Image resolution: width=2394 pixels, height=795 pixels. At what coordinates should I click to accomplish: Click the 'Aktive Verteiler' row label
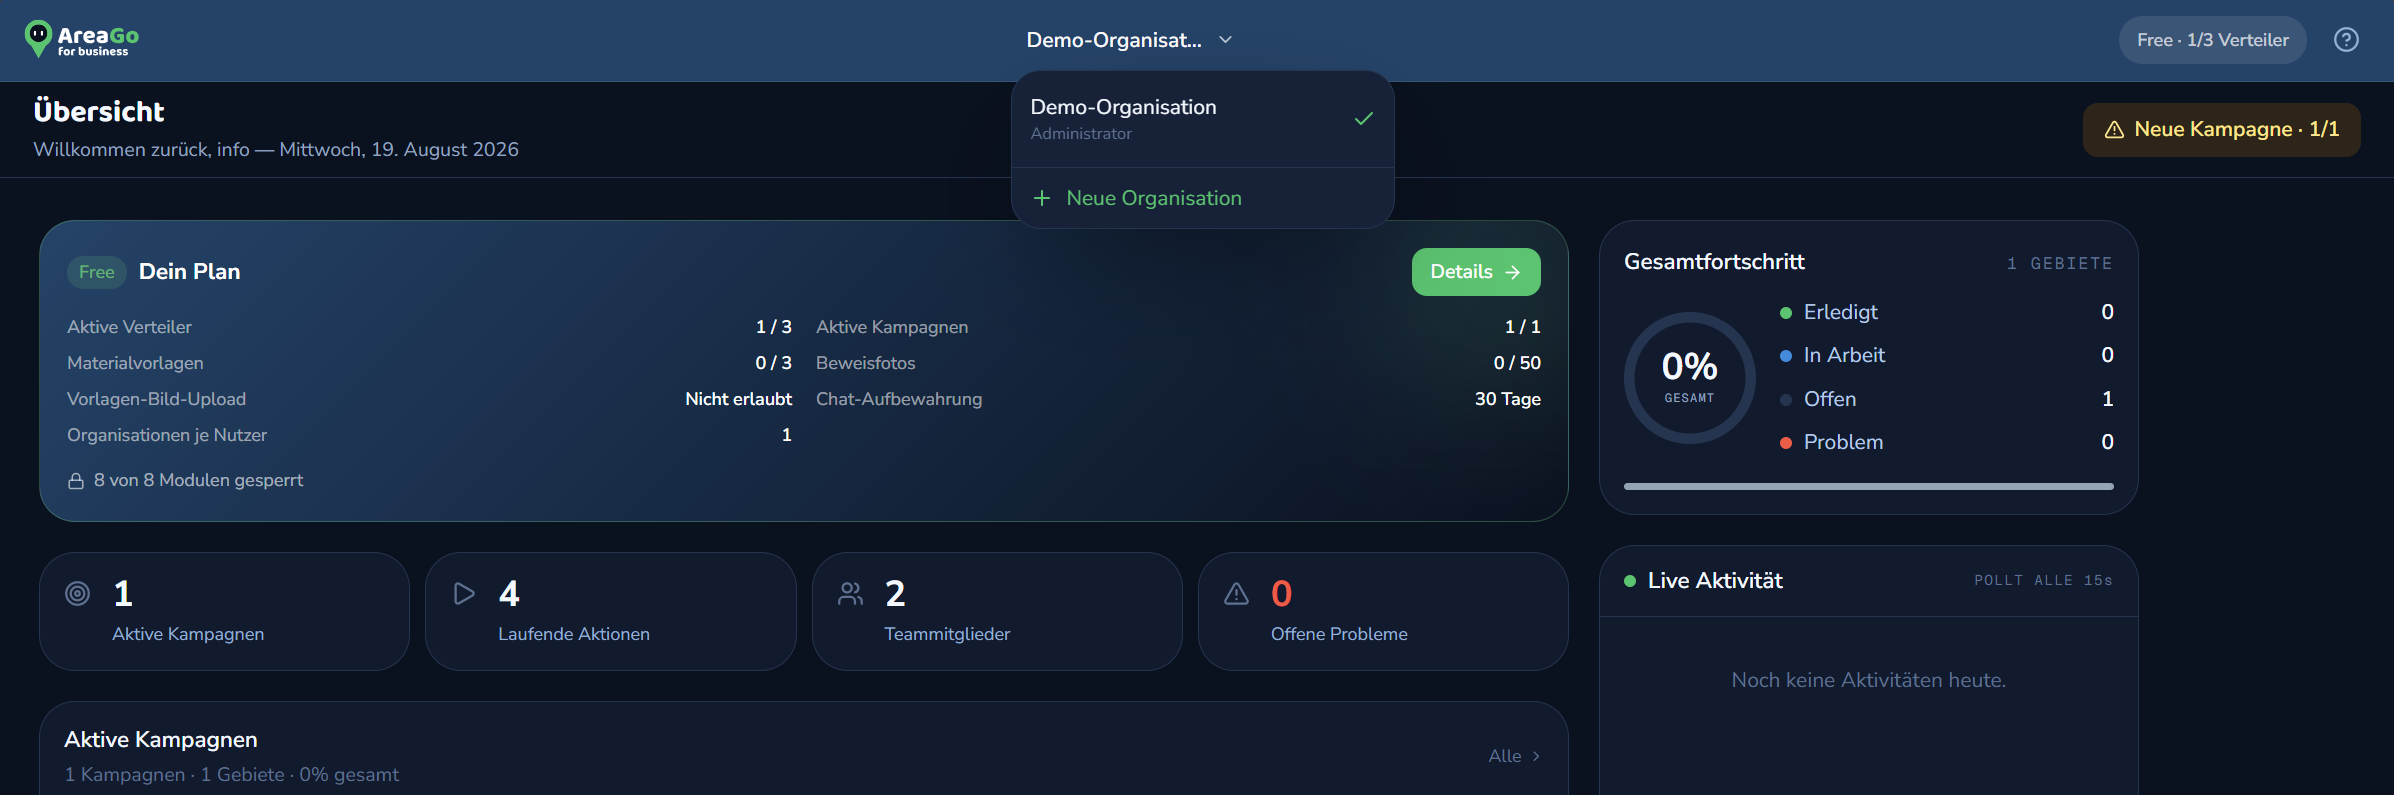[129, 327]
